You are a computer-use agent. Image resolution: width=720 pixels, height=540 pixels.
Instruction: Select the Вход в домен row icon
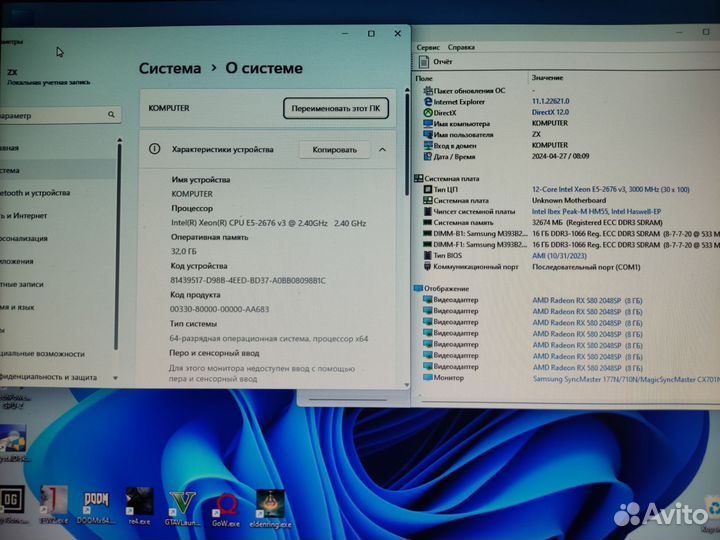coord(428,146)
